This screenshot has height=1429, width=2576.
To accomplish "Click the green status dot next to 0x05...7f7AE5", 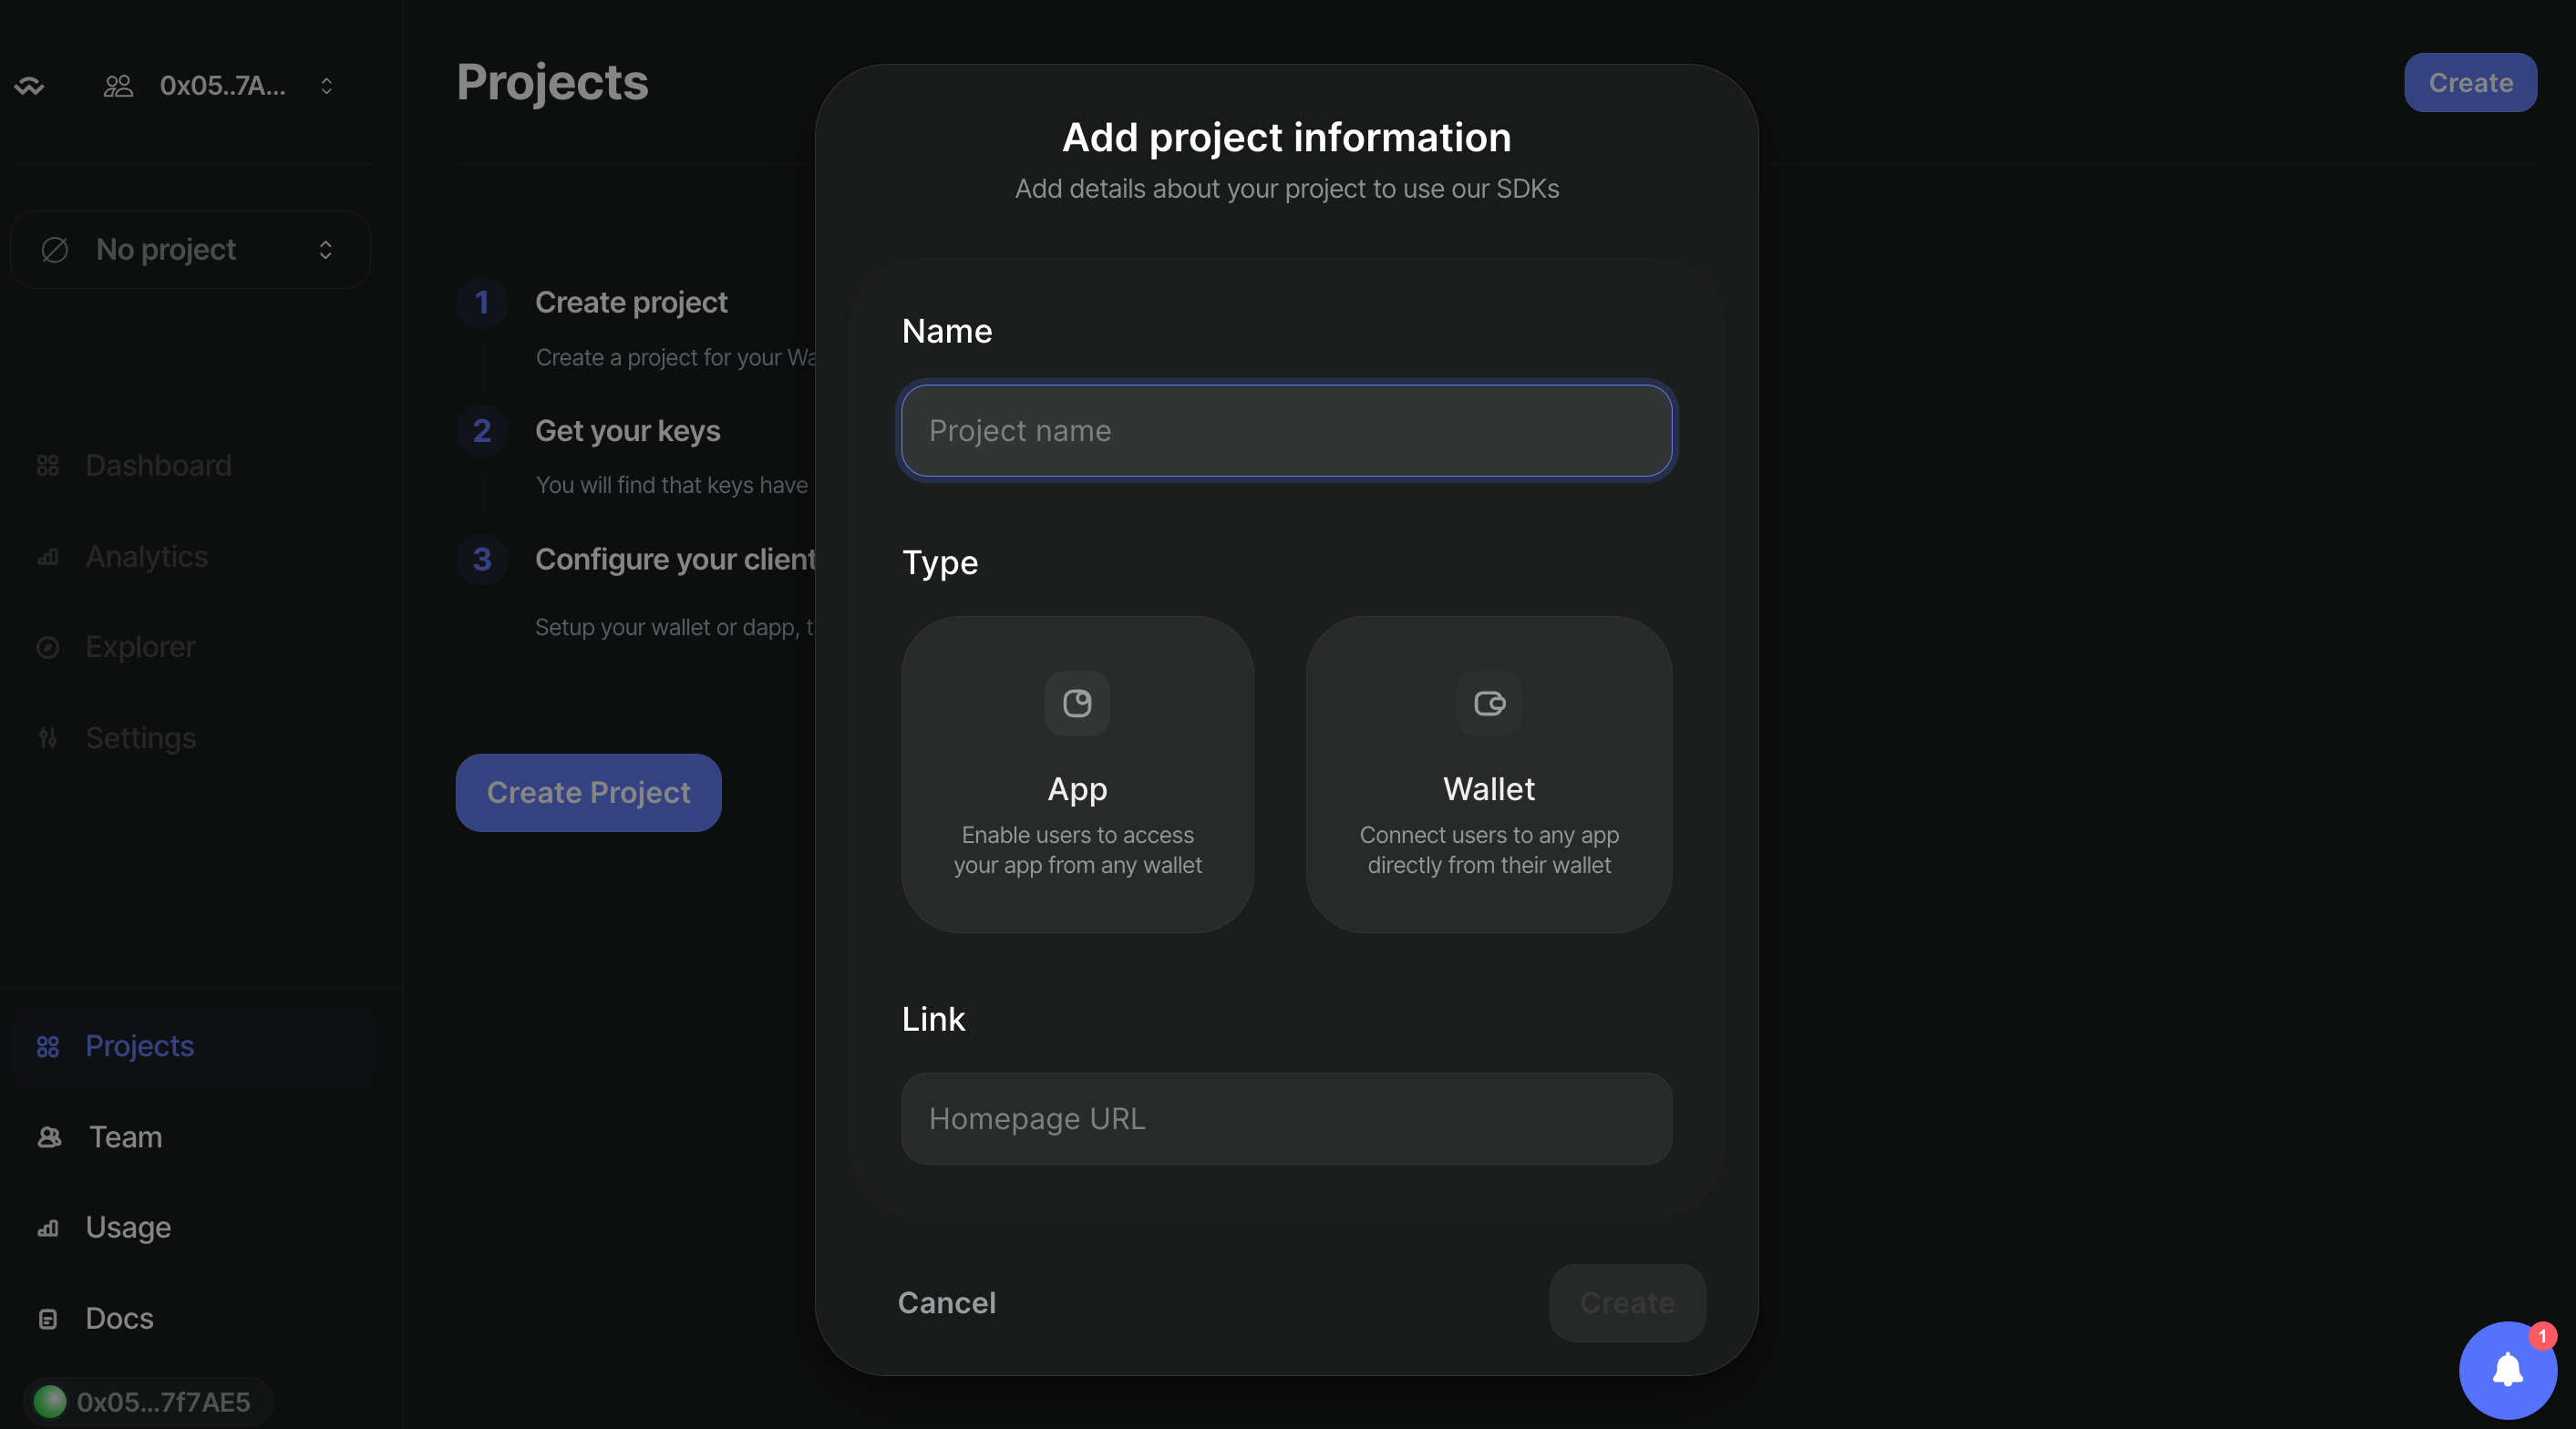I will click(x=49, y=1401).
